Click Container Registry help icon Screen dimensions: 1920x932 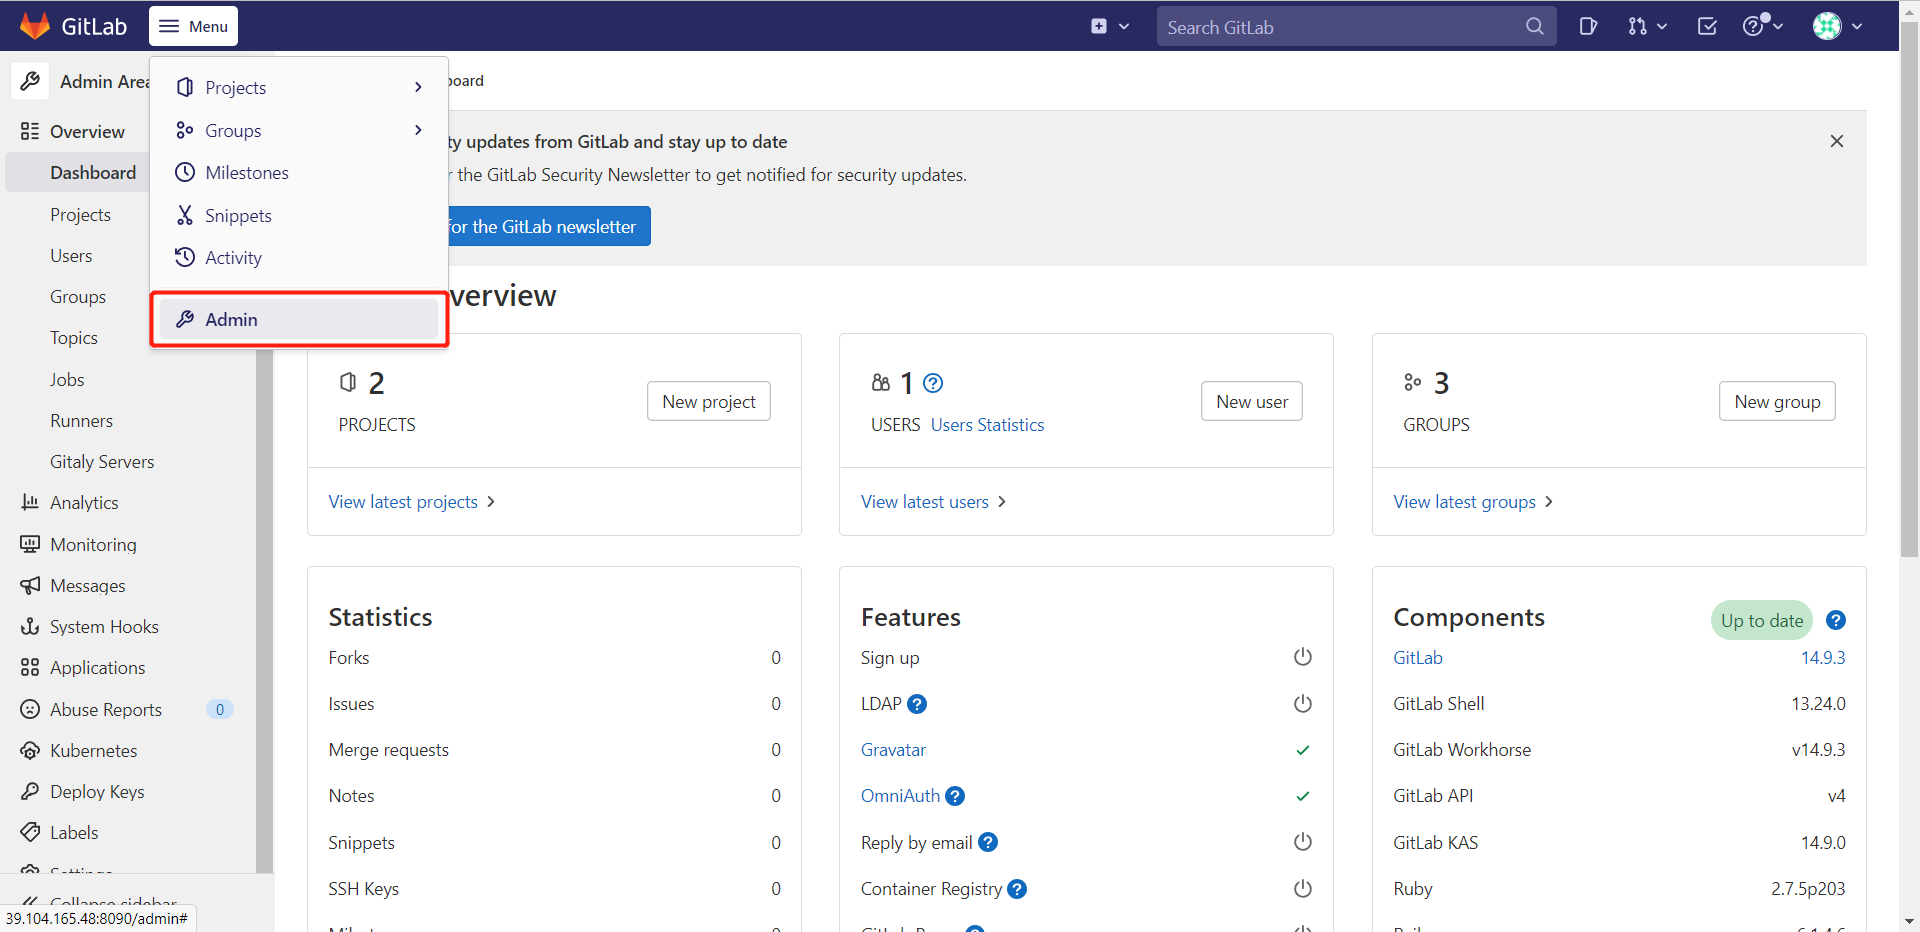[1017, 889]
